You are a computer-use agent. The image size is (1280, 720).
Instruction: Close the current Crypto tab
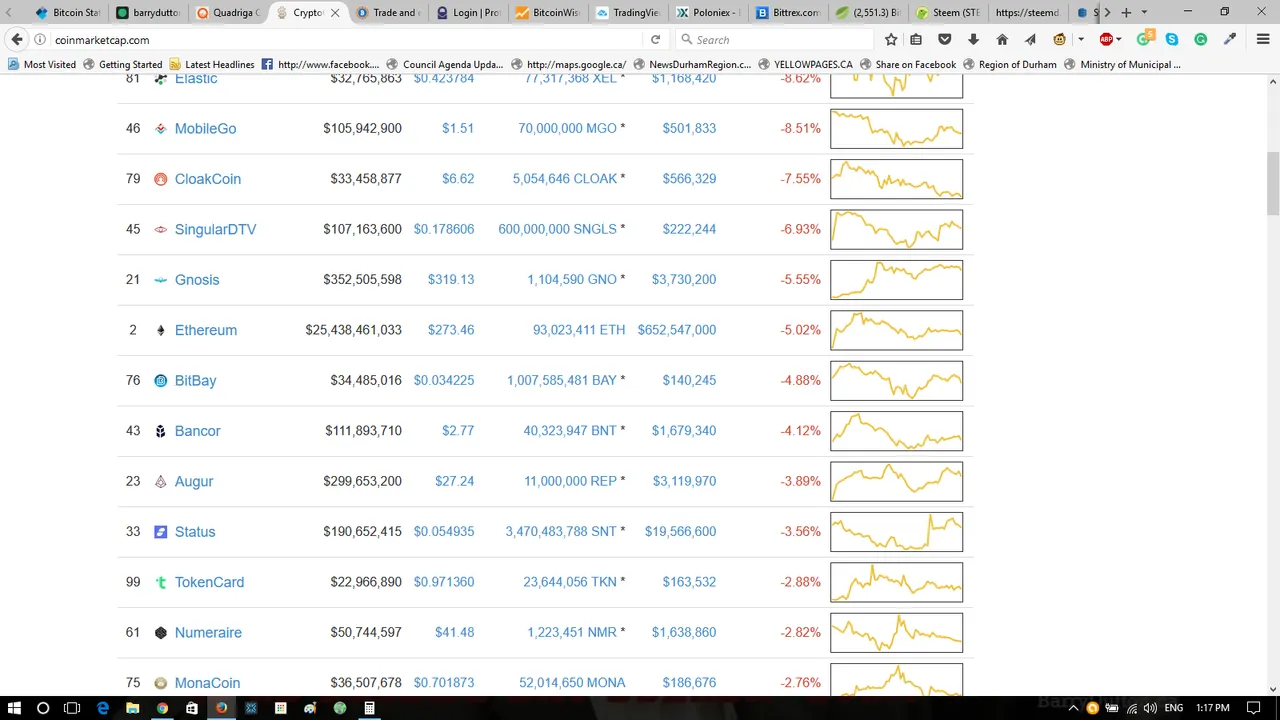coord(335,13)
